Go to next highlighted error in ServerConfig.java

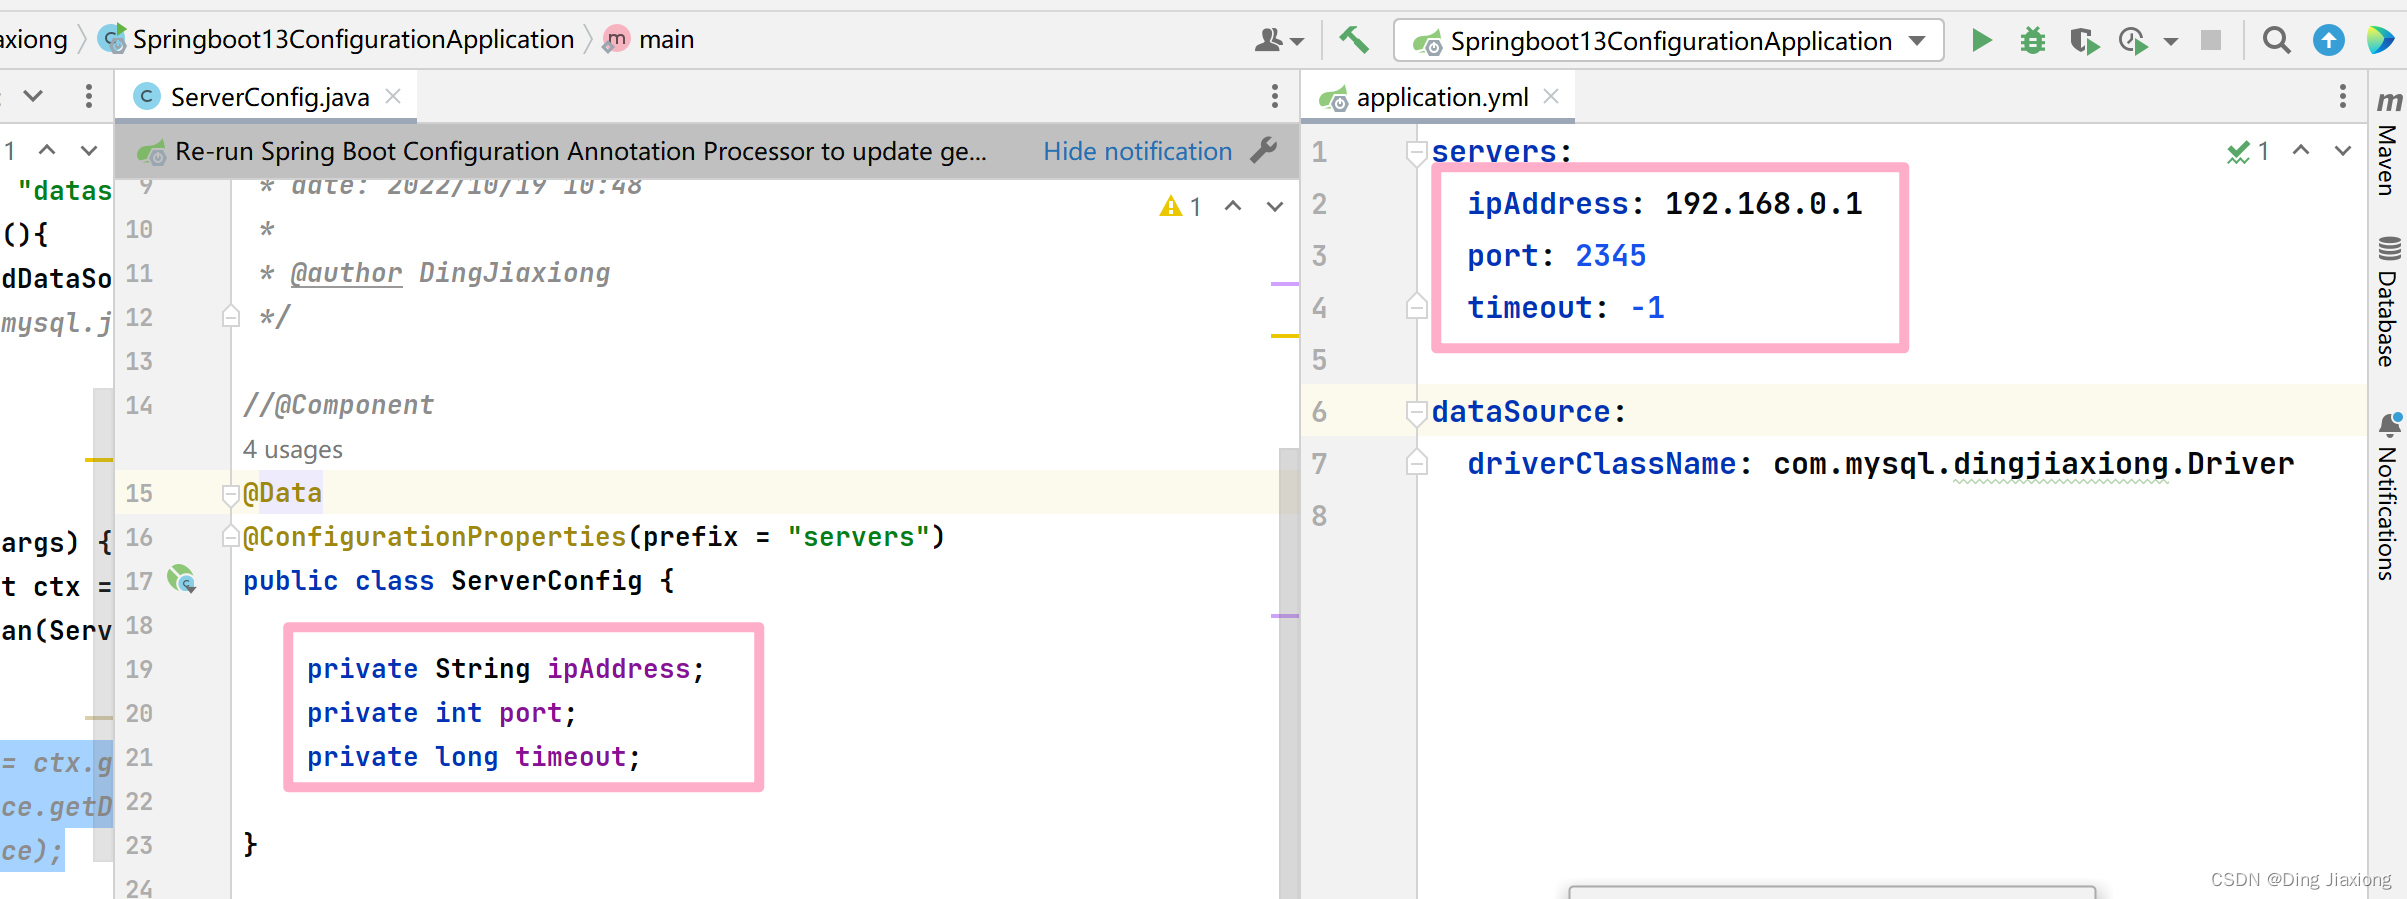point(1274,206)
